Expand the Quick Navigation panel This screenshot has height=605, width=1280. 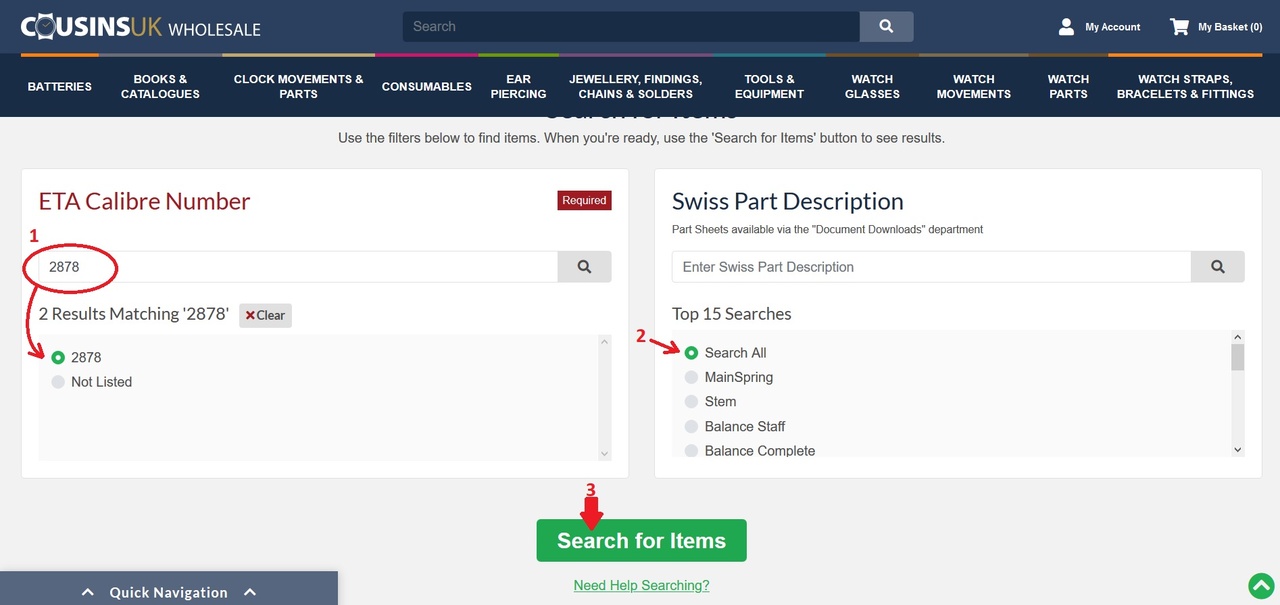pos(168,592)
